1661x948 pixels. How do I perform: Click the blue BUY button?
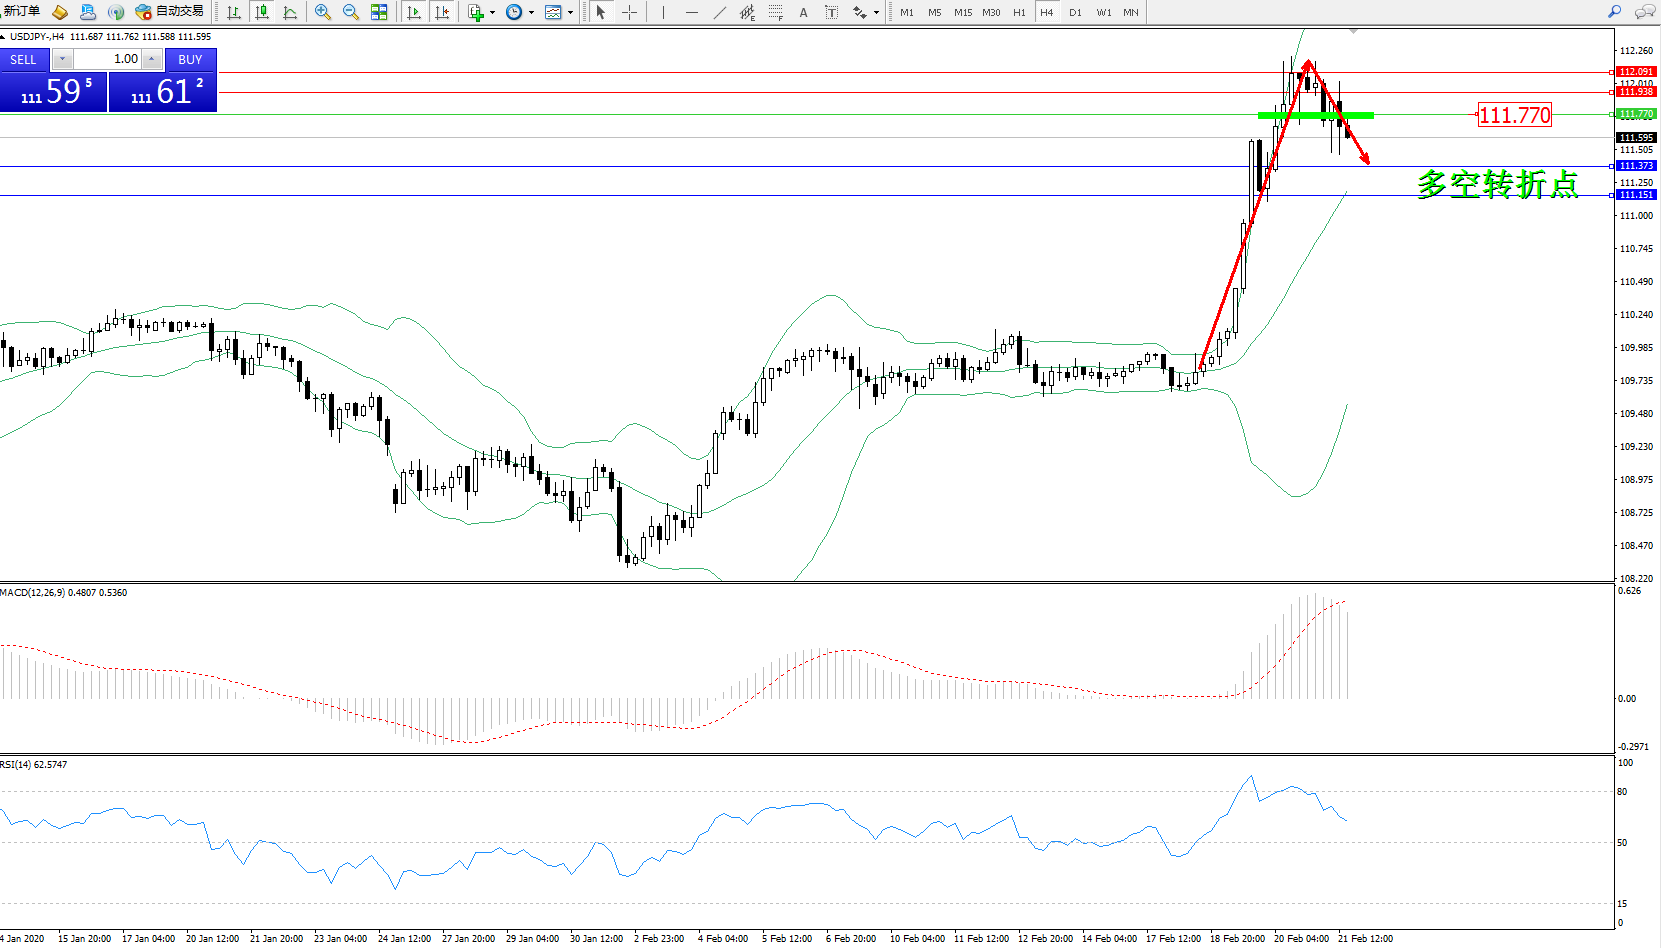pos(190,60)
